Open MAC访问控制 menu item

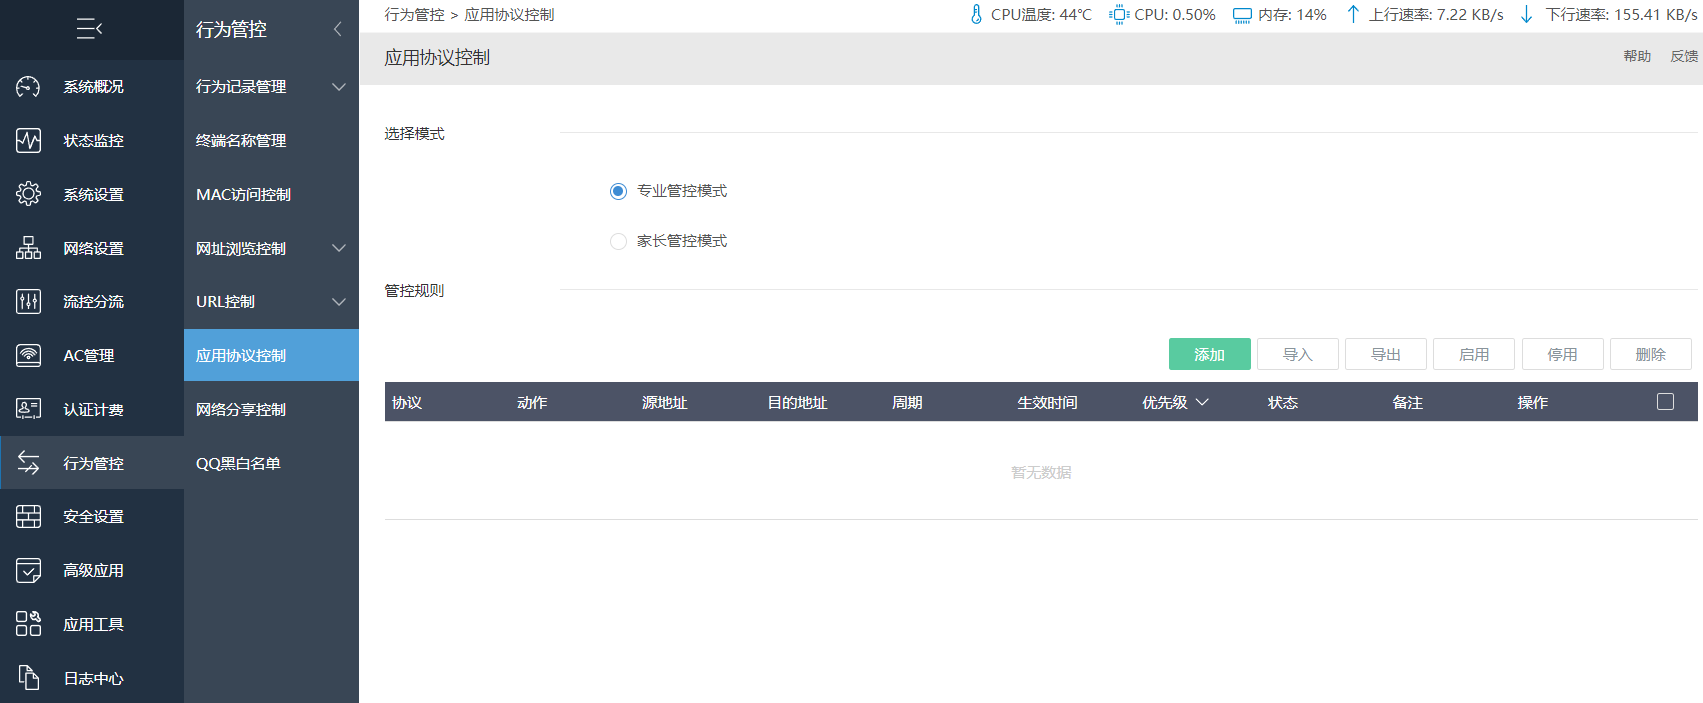tap(271, 194)
